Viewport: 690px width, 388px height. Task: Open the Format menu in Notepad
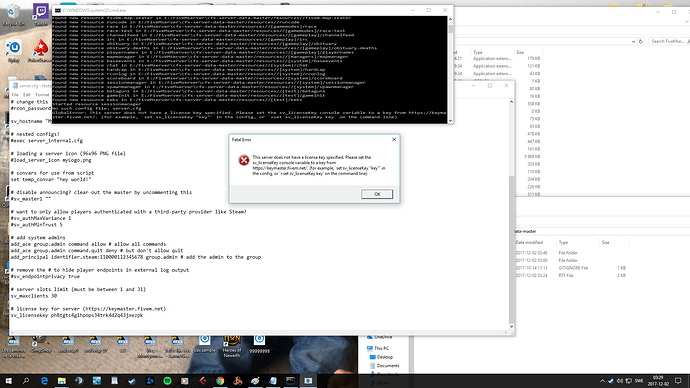[x=42, y=95]
